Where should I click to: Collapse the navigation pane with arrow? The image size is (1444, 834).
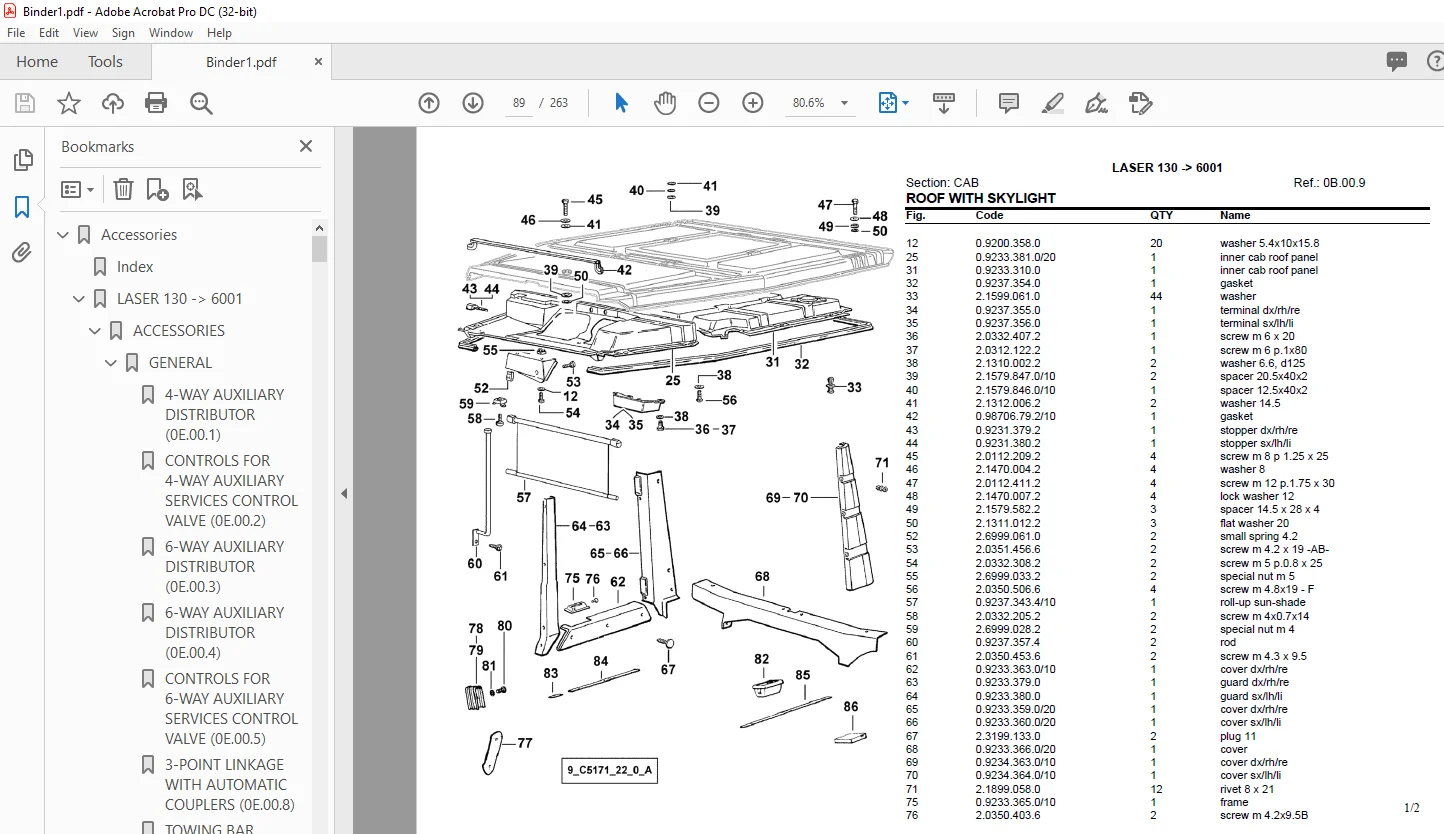[x=343, y=493]
